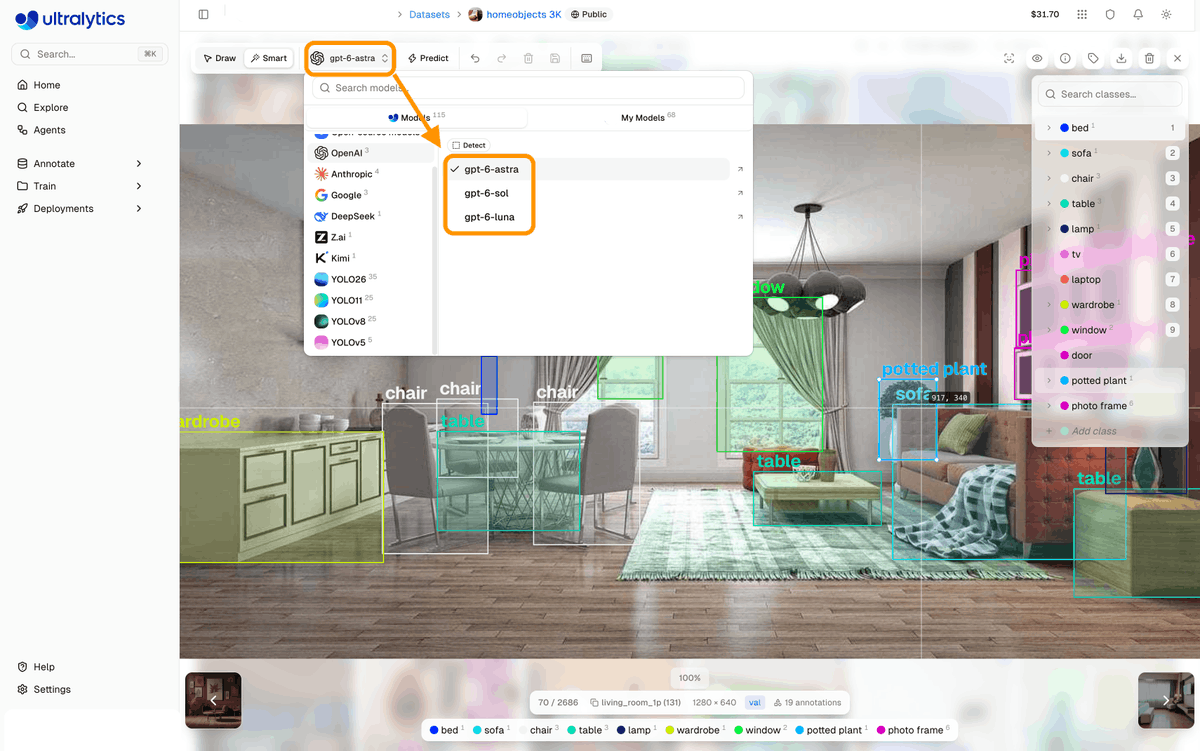Click the fit-to-screen focus icon
This screenshot has width=1200, height=751.
pos(1009,59)
